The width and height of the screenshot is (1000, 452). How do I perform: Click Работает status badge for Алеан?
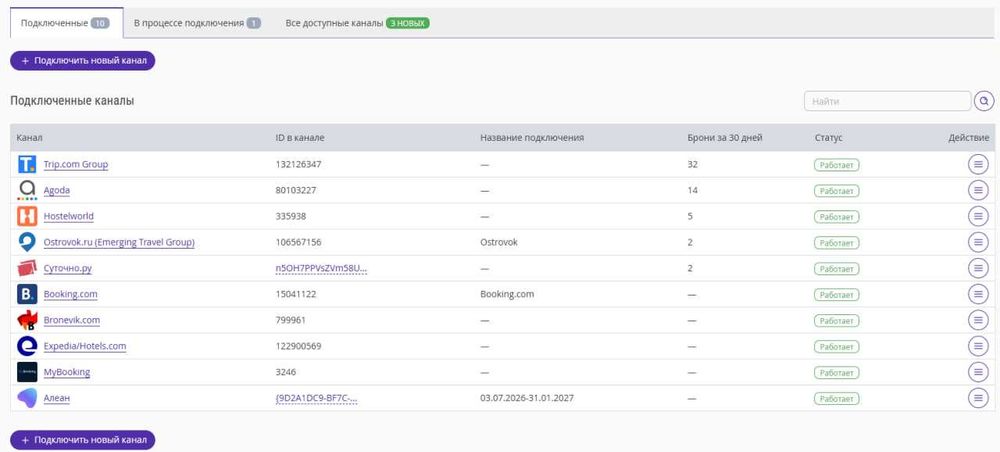click(836, 398)
